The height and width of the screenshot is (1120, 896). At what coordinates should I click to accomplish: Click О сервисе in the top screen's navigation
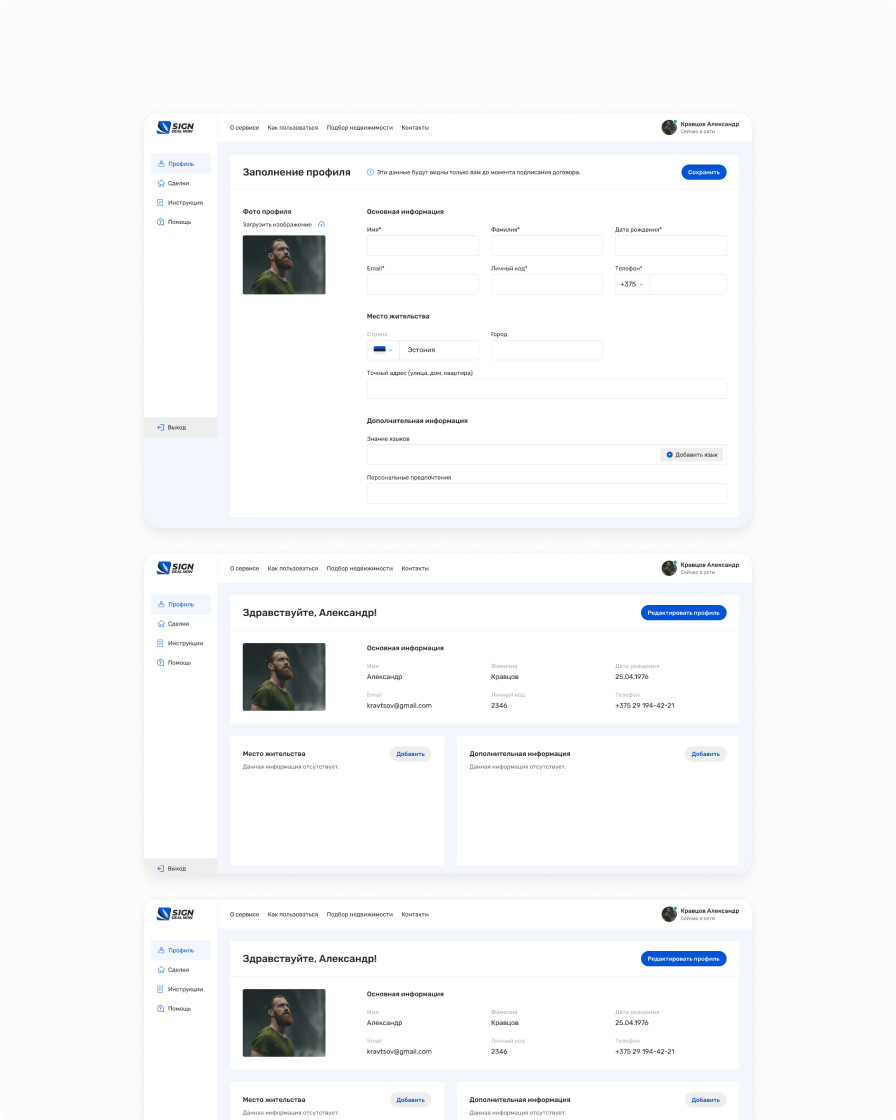coord(244,128)
